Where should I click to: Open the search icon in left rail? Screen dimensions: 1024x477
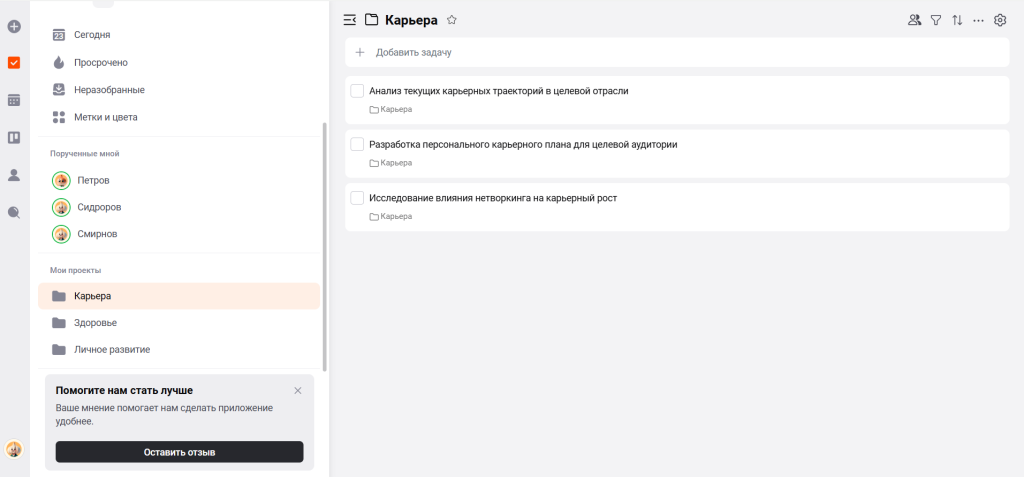click(14, 212)
